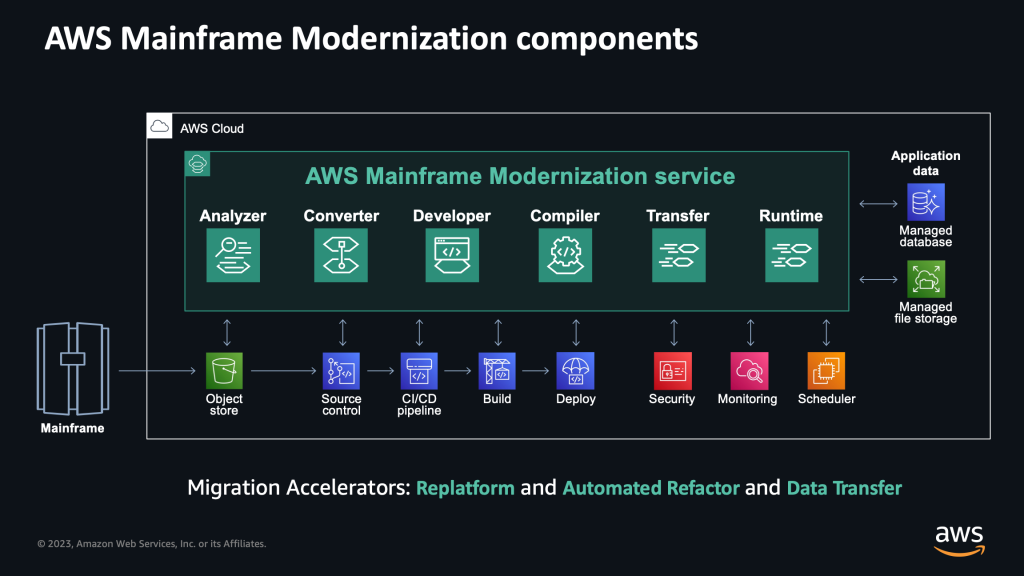Select the Analyzer component icon

(x=233, y=255)
